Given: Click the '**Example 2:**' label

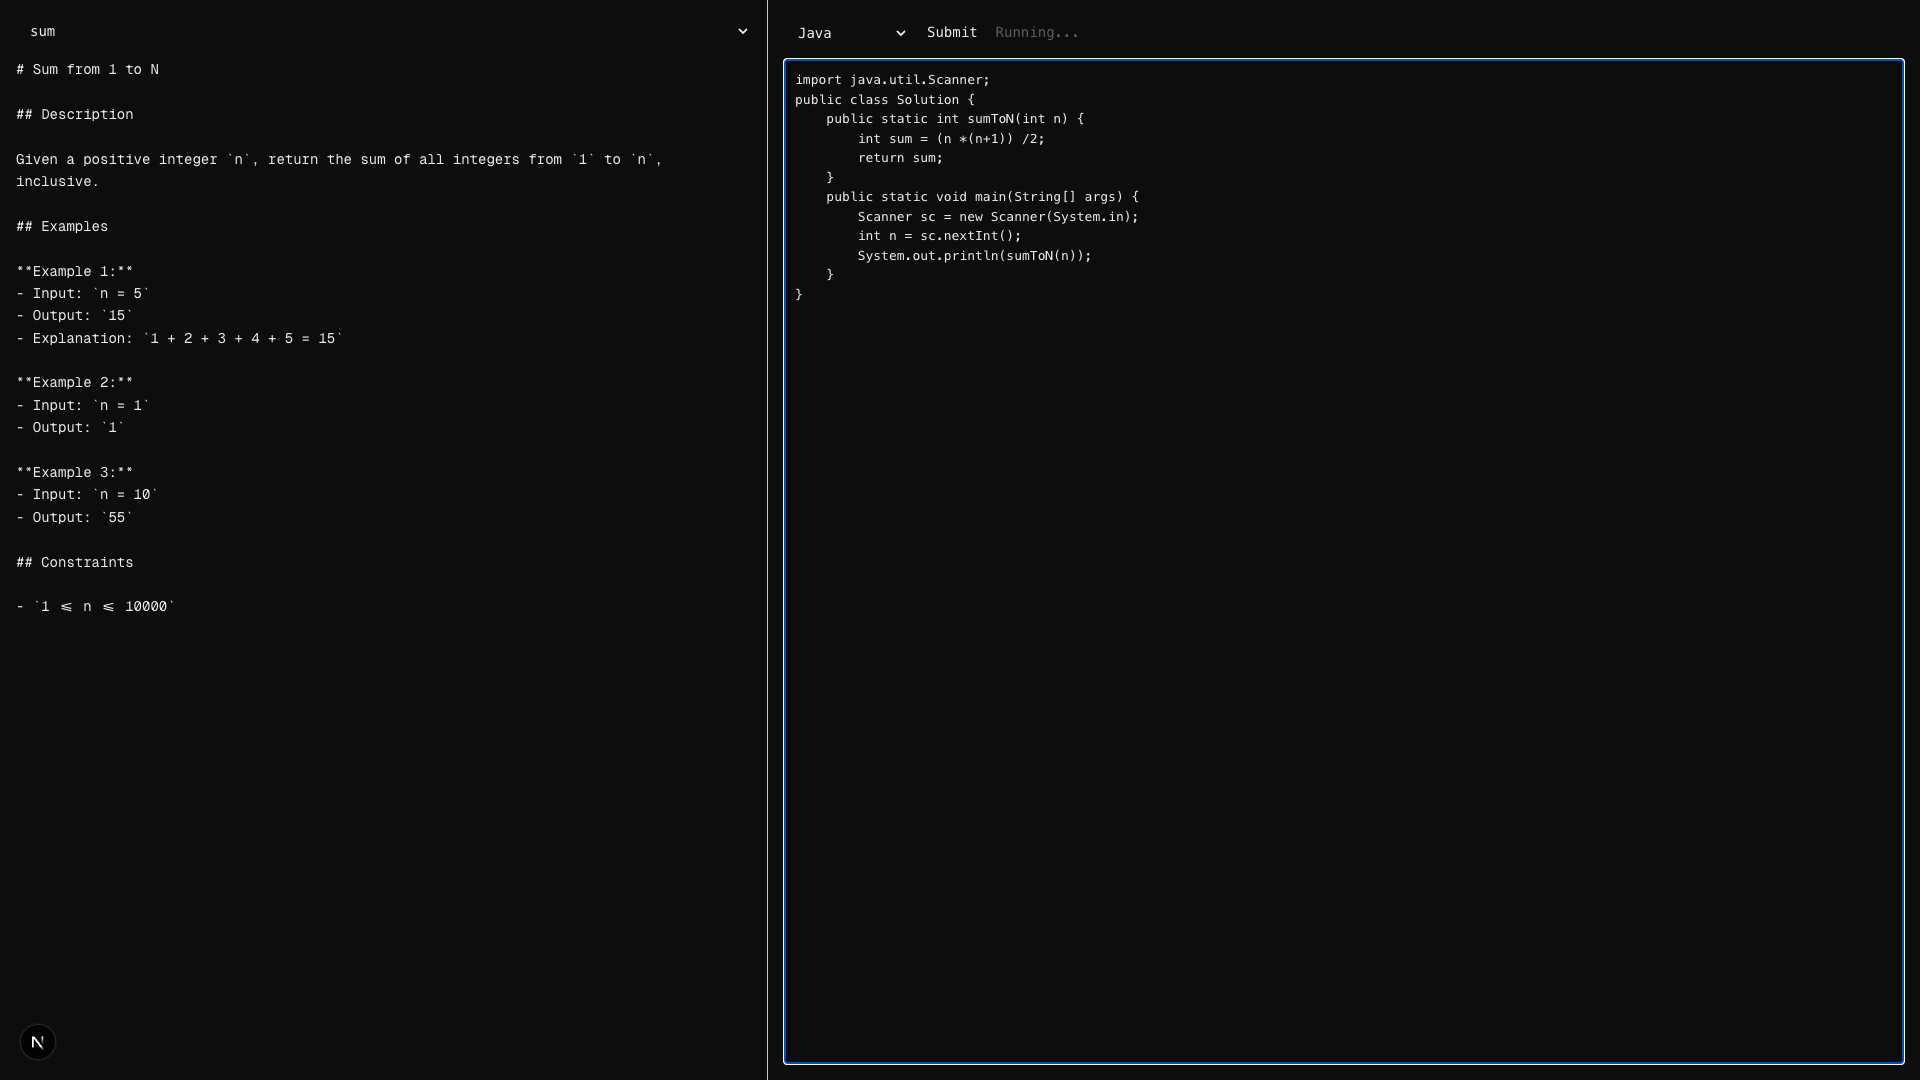Looking at the screenshot, I should (75, 383).
